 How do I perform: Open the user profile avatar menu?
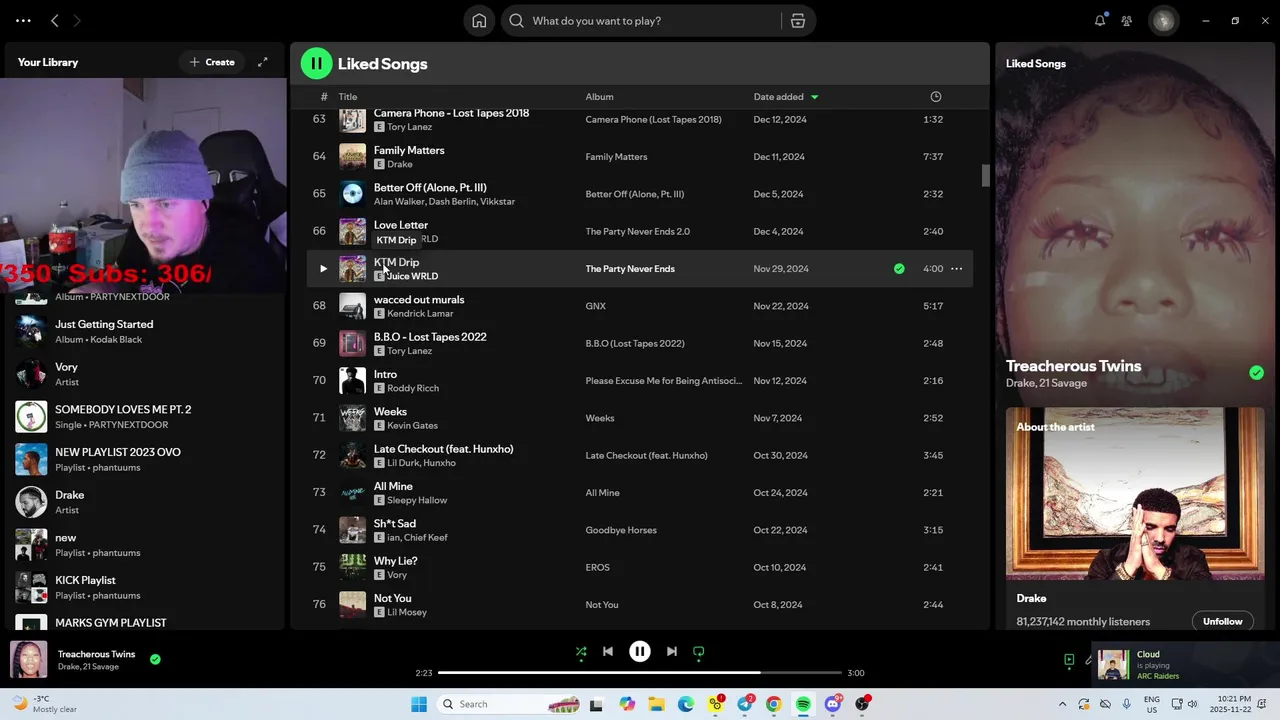pyautogui.click(x=1163, y=21)
